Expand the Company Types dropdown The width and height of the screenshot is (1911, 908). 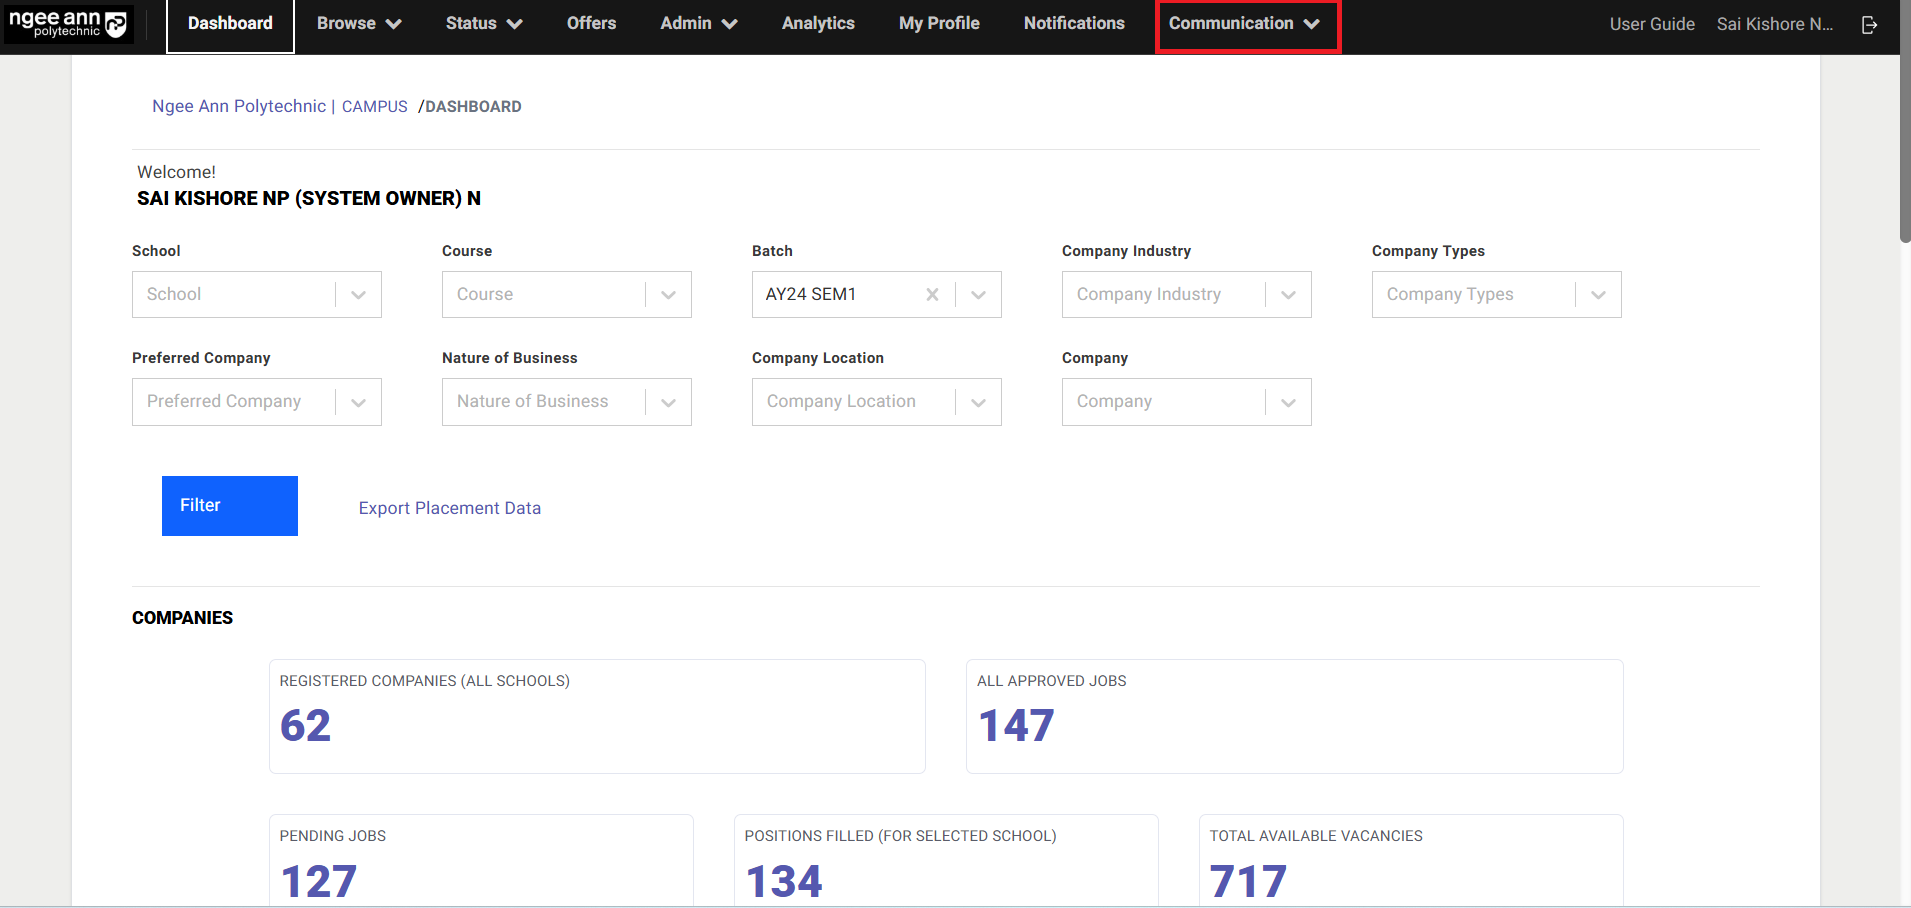[1598, 295]
